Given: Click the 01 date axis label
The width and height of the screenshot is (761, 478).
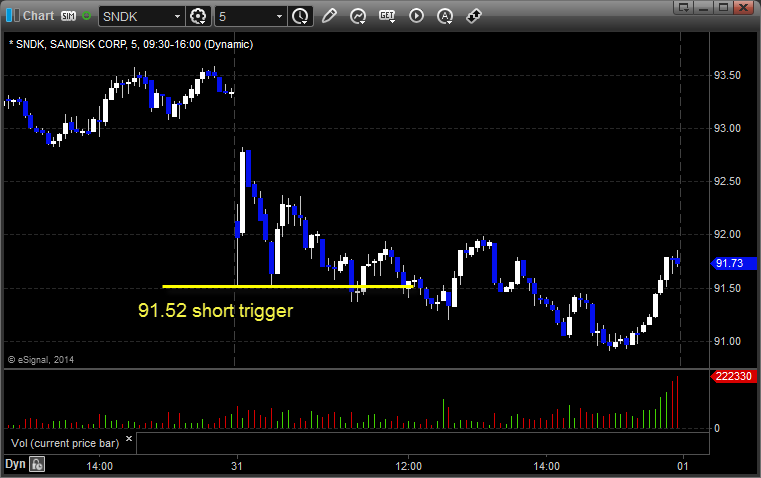Looking at the screenshot, I should [683, 466].
